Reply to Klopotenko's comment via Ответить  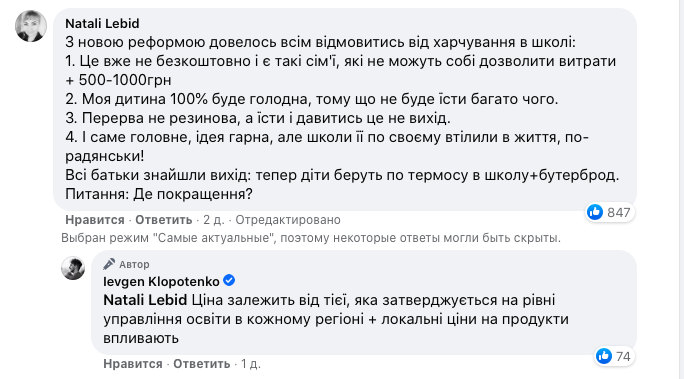(x=202, y=364)
